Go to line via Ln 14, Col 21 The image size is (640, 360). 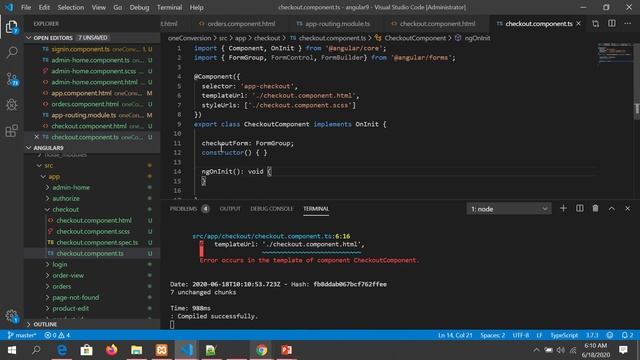[x=455, y=335]
